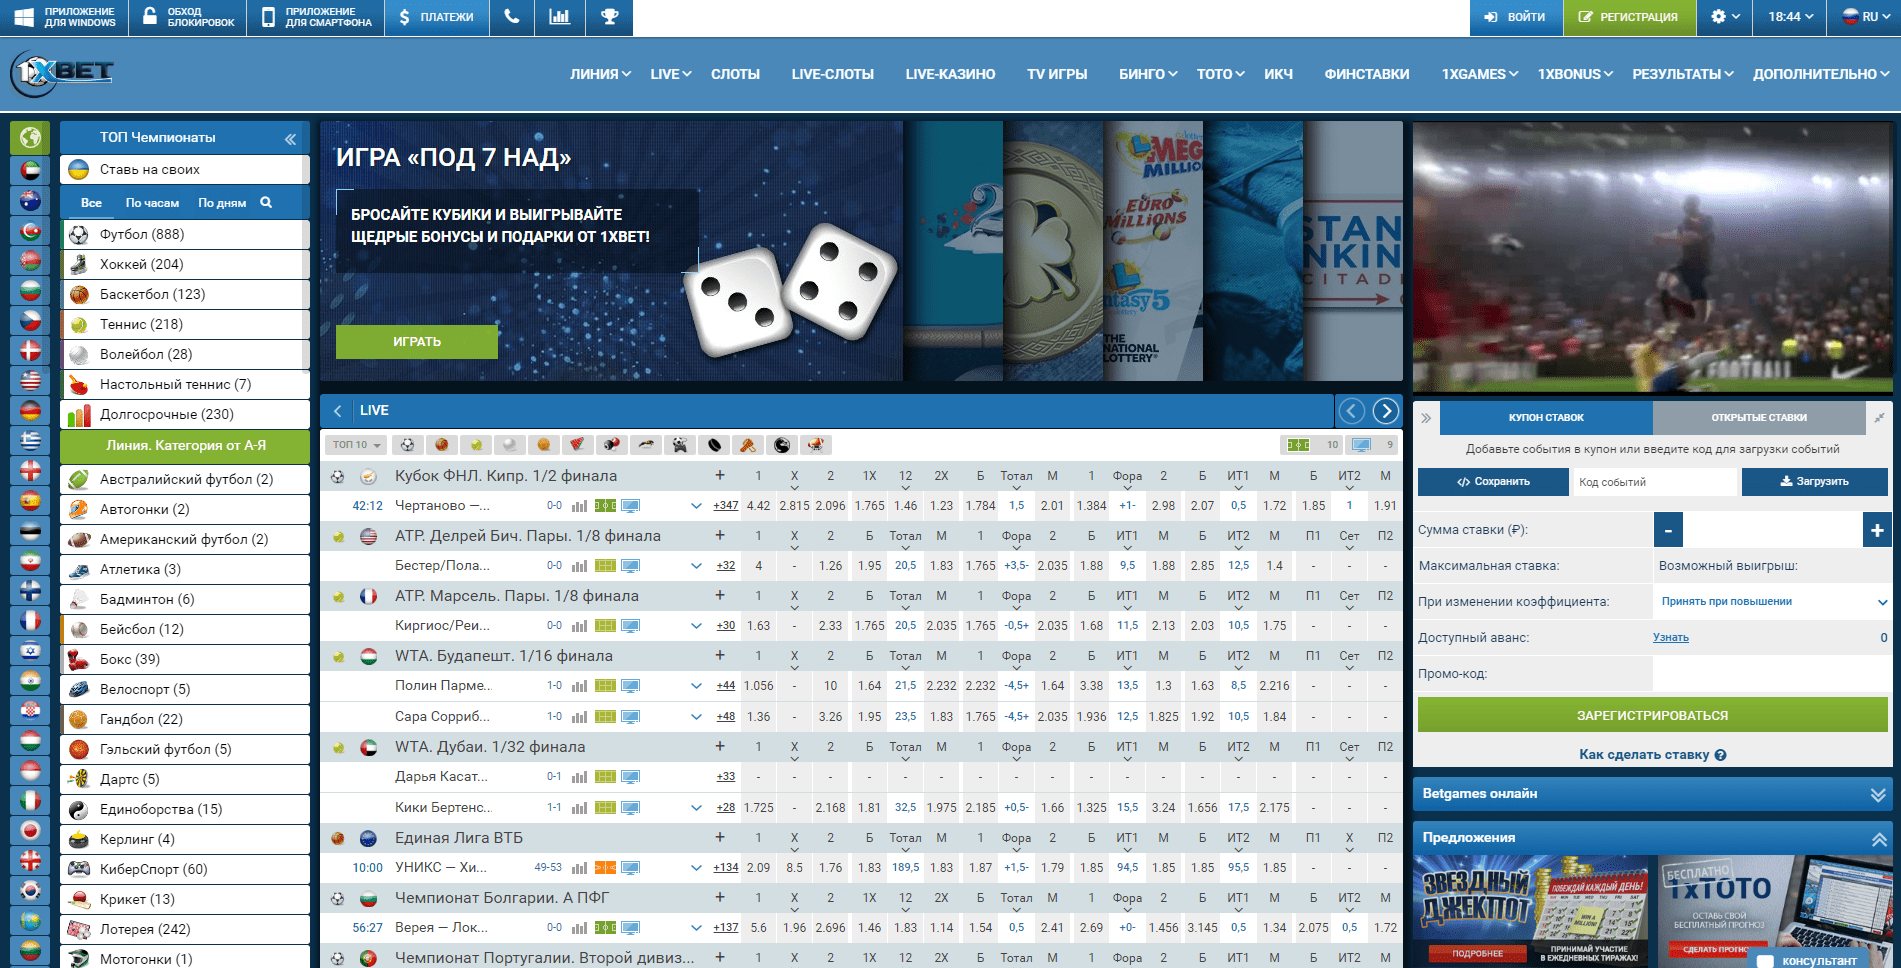Switch to the Купон ставок tab
Screen dimensions: 1901x968
(x=1546, y=418)
